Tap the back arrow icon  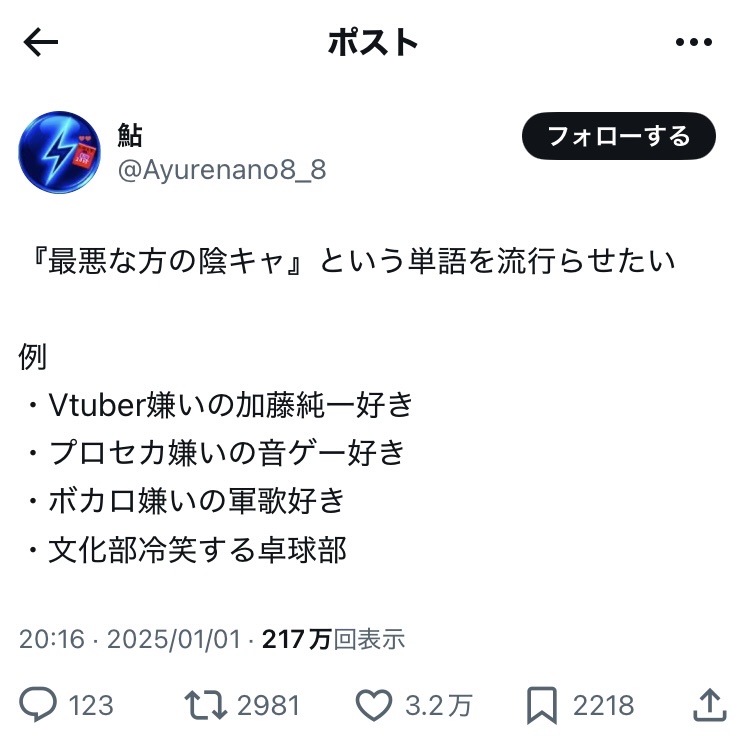[41, 42]
